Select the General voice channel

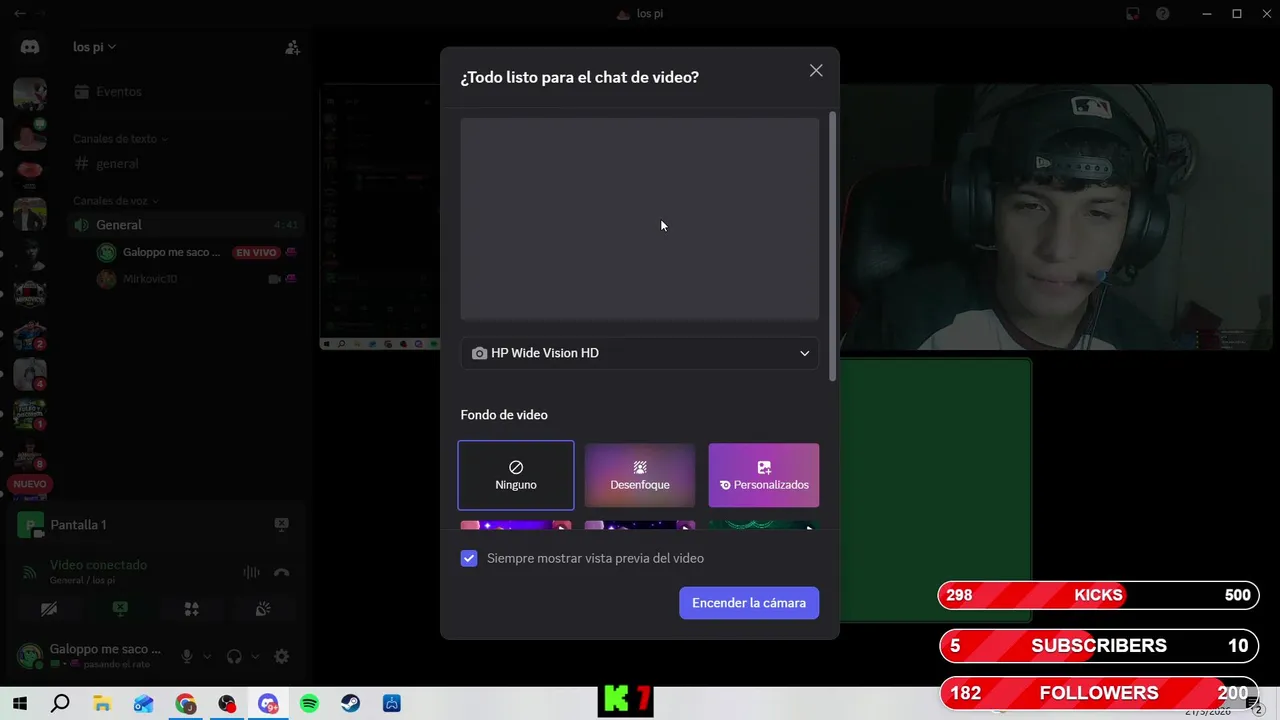pyautogui.click(x=186, y=225)
